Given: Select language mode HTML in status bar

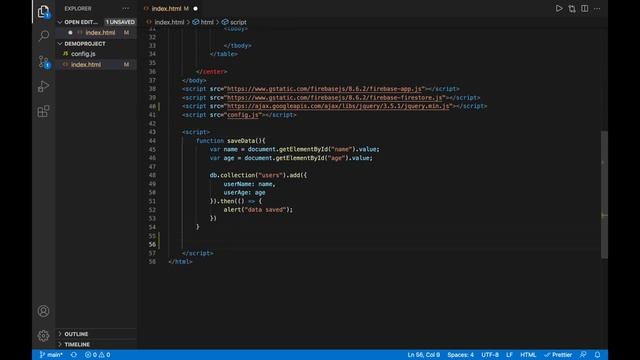Looking at the screenshot, I should [528, 355].
